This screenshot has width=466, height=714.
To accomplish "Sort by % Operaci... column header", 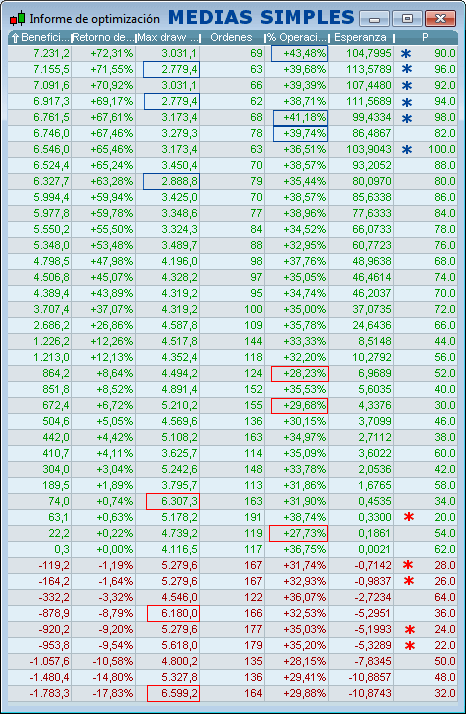I will tap(297, 37).
